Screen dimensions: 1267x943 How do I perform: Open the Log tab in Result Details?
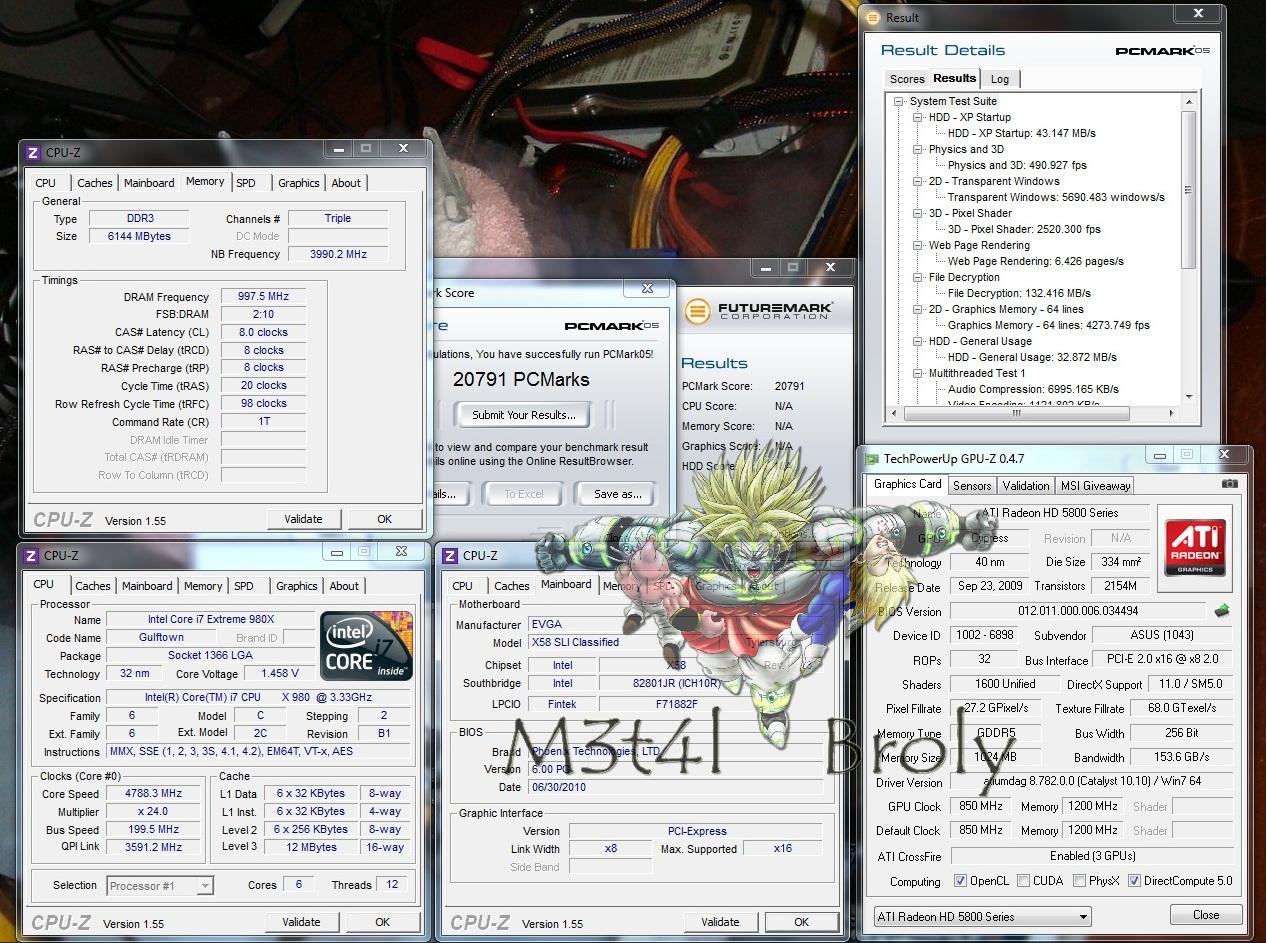point(1000,79)
